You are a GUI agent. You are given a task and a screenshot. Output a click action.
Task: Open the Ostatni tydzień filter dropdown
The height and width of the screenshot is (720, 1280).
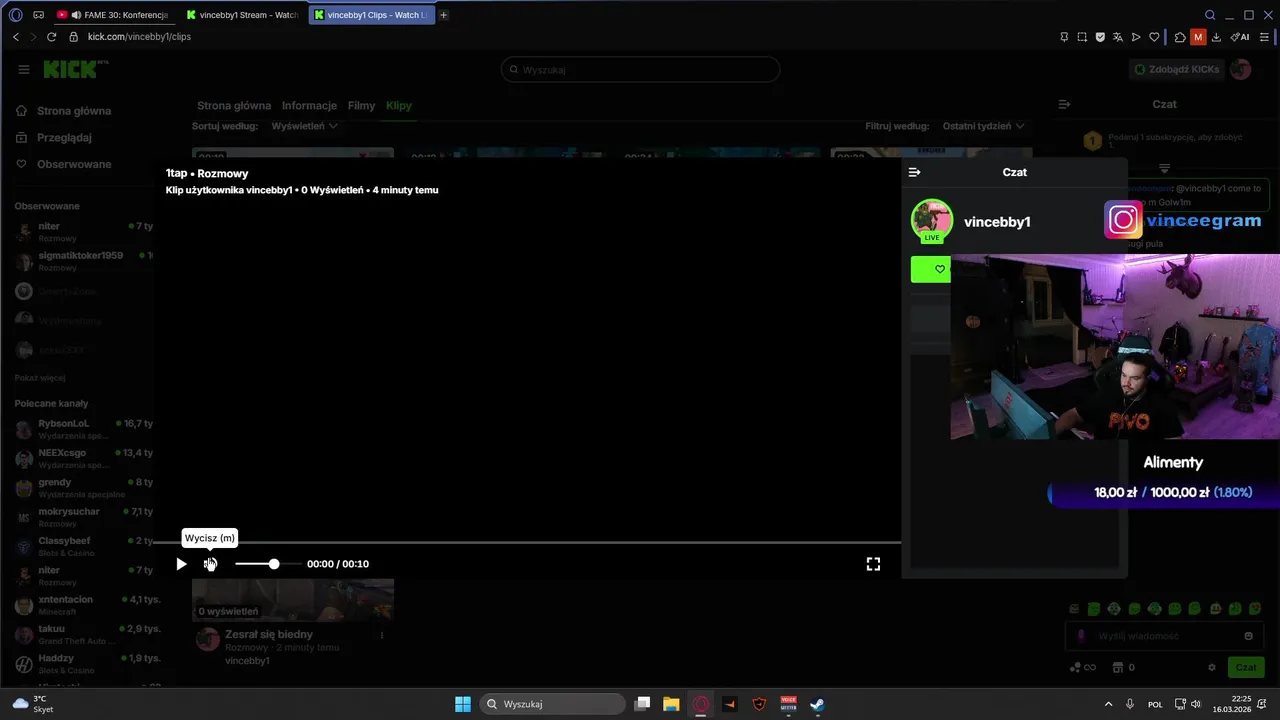click(984, 126)
